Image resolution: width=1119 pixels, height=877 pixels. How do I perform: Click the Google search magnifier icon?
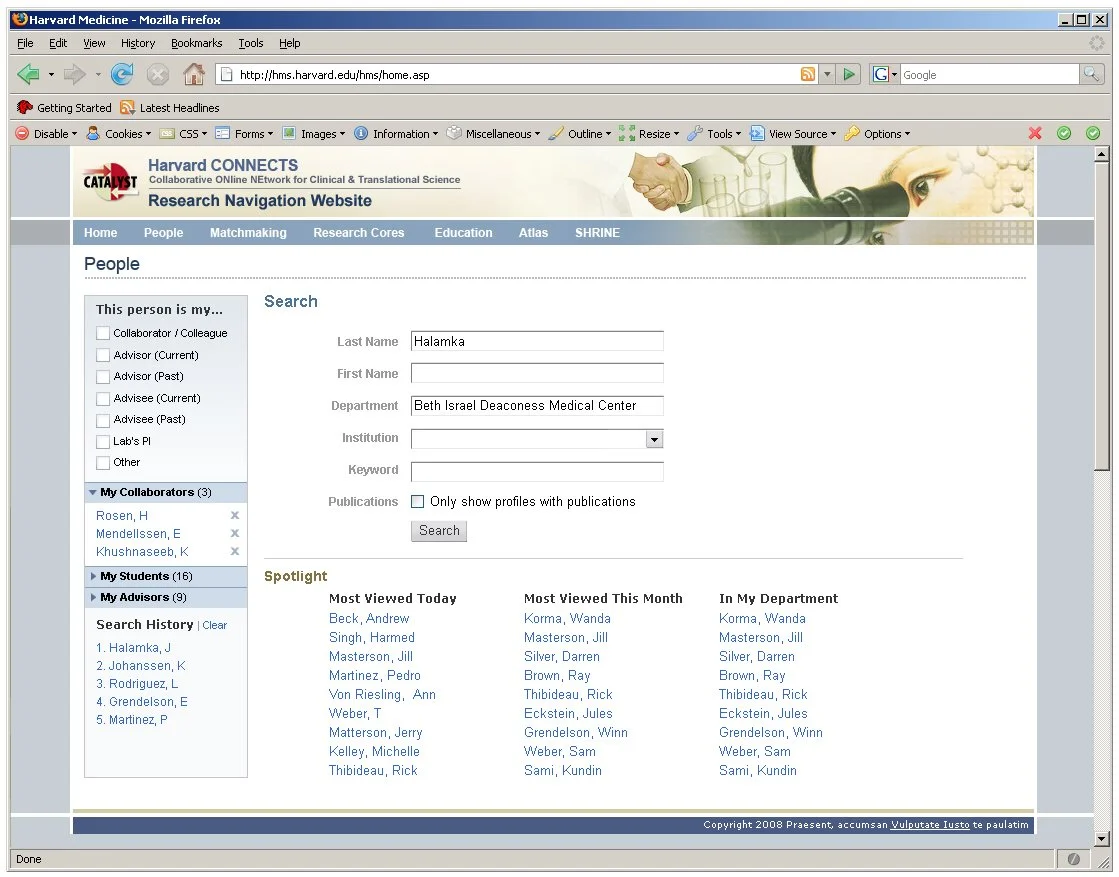1091,74
